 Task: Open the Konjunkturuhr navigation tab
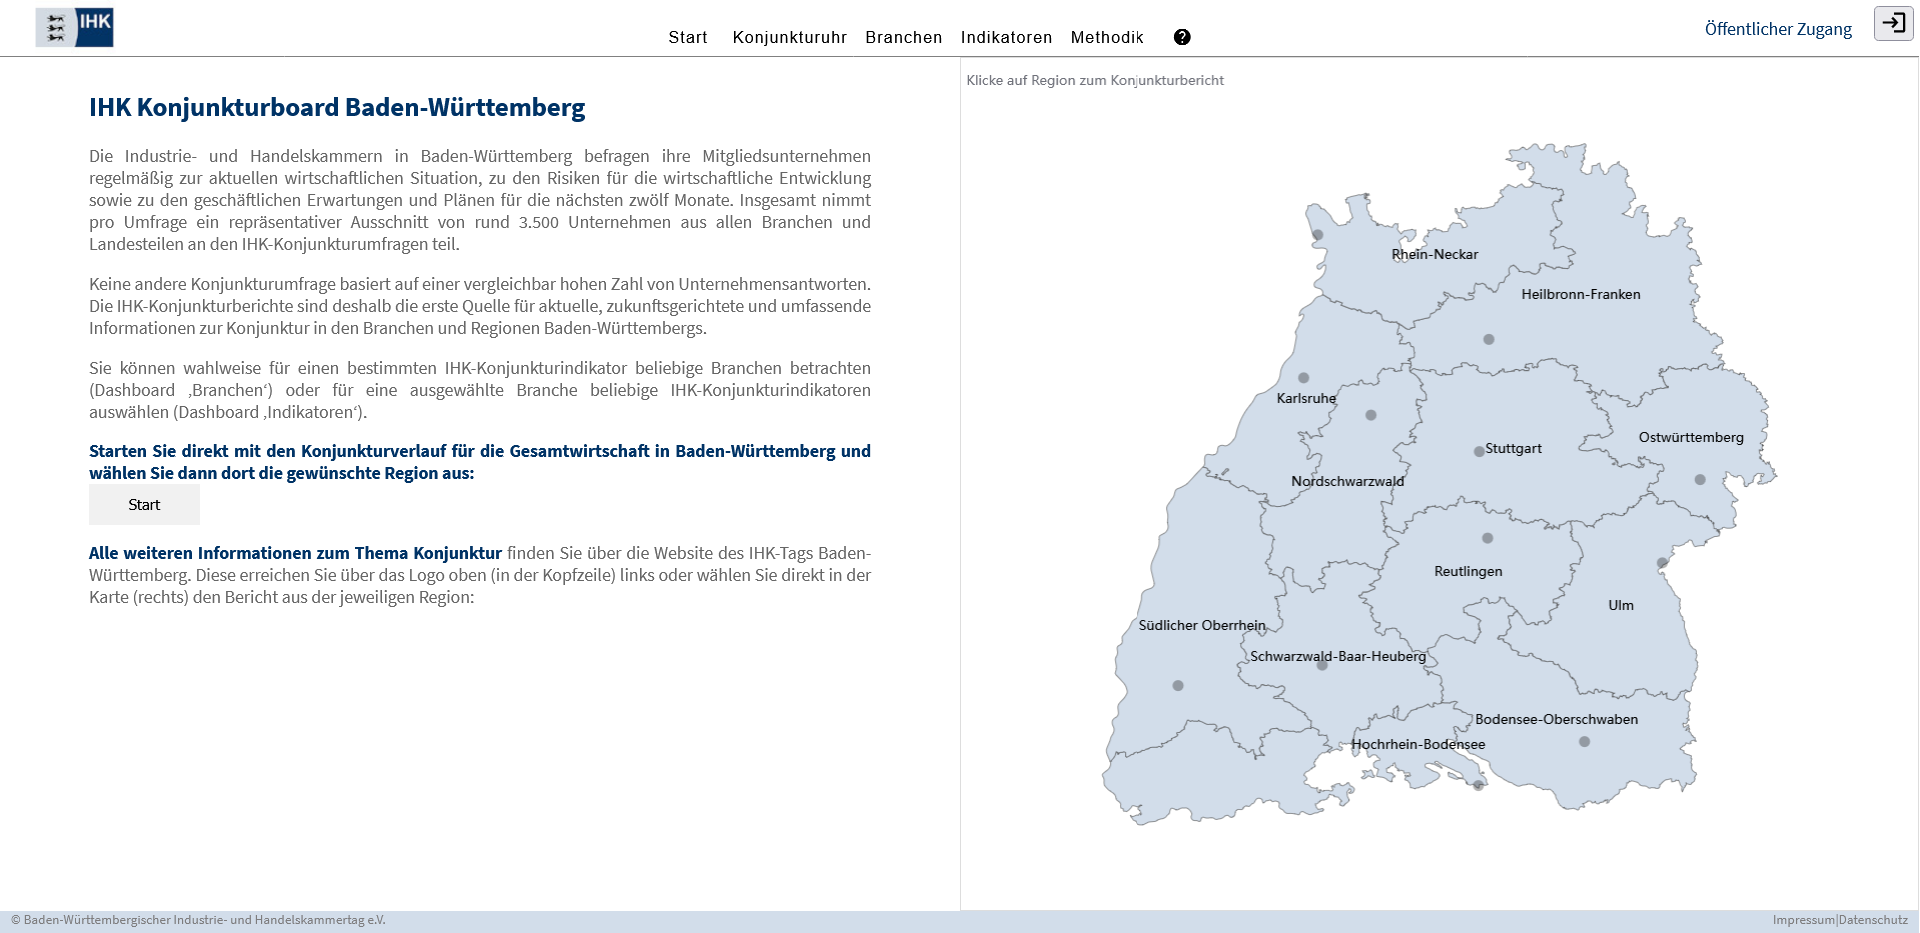point(789,37)
